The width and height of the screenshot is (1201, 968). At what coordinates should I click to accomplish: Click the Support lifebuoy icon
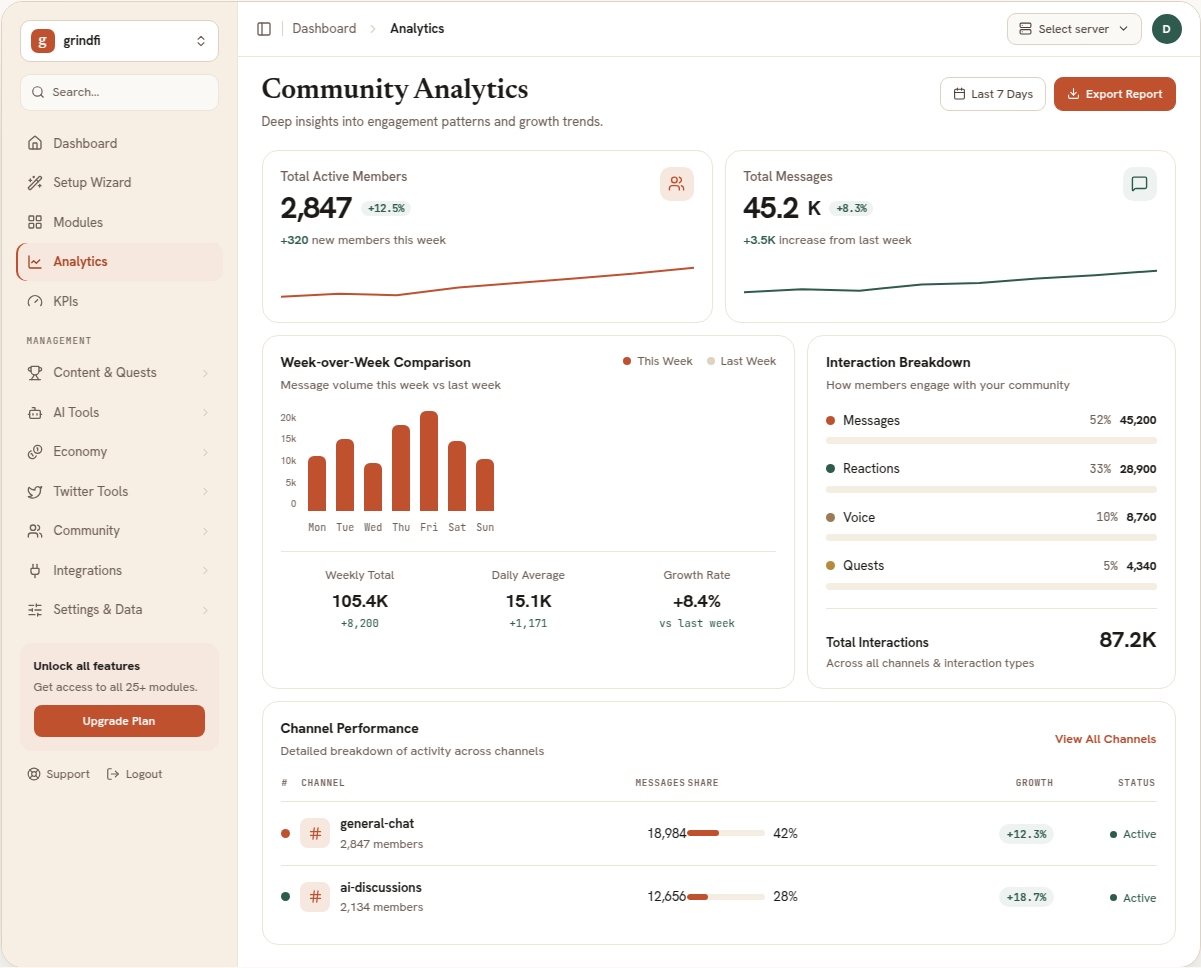point(34,774)
